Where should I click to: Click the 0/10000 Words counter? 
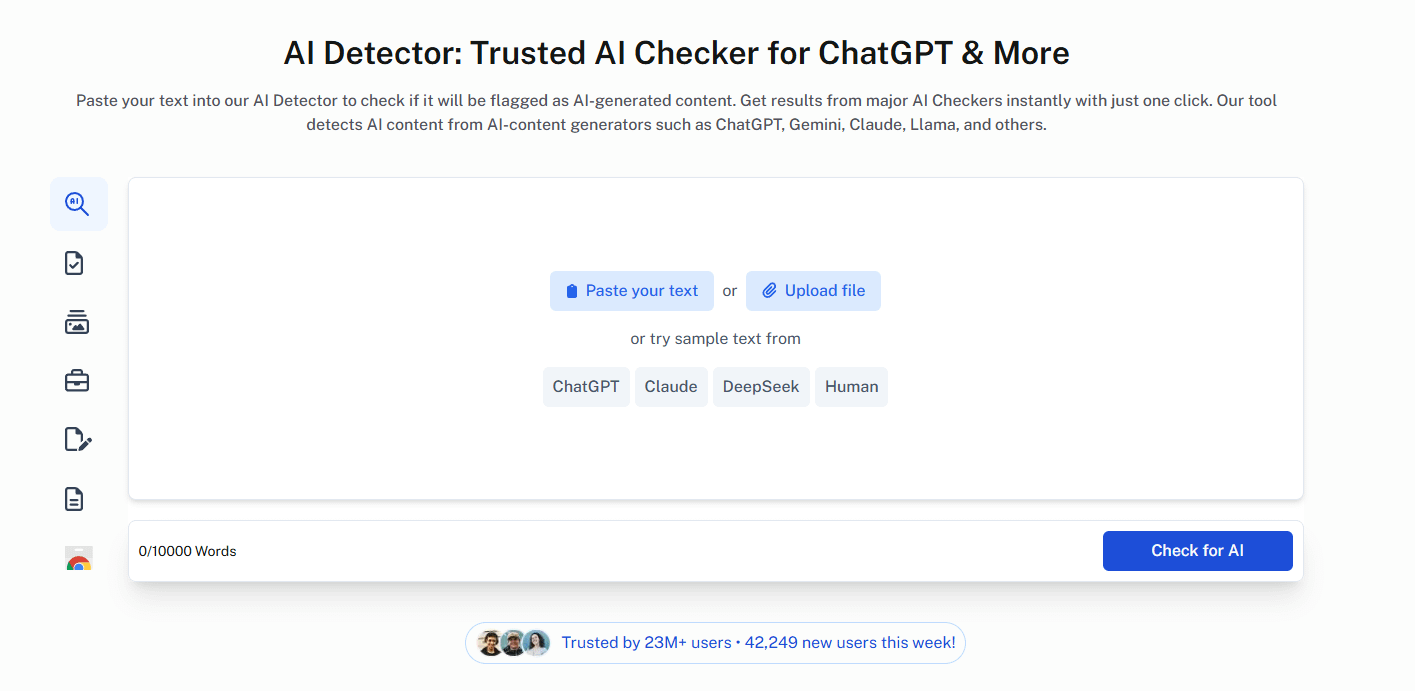tap(188, 551)
